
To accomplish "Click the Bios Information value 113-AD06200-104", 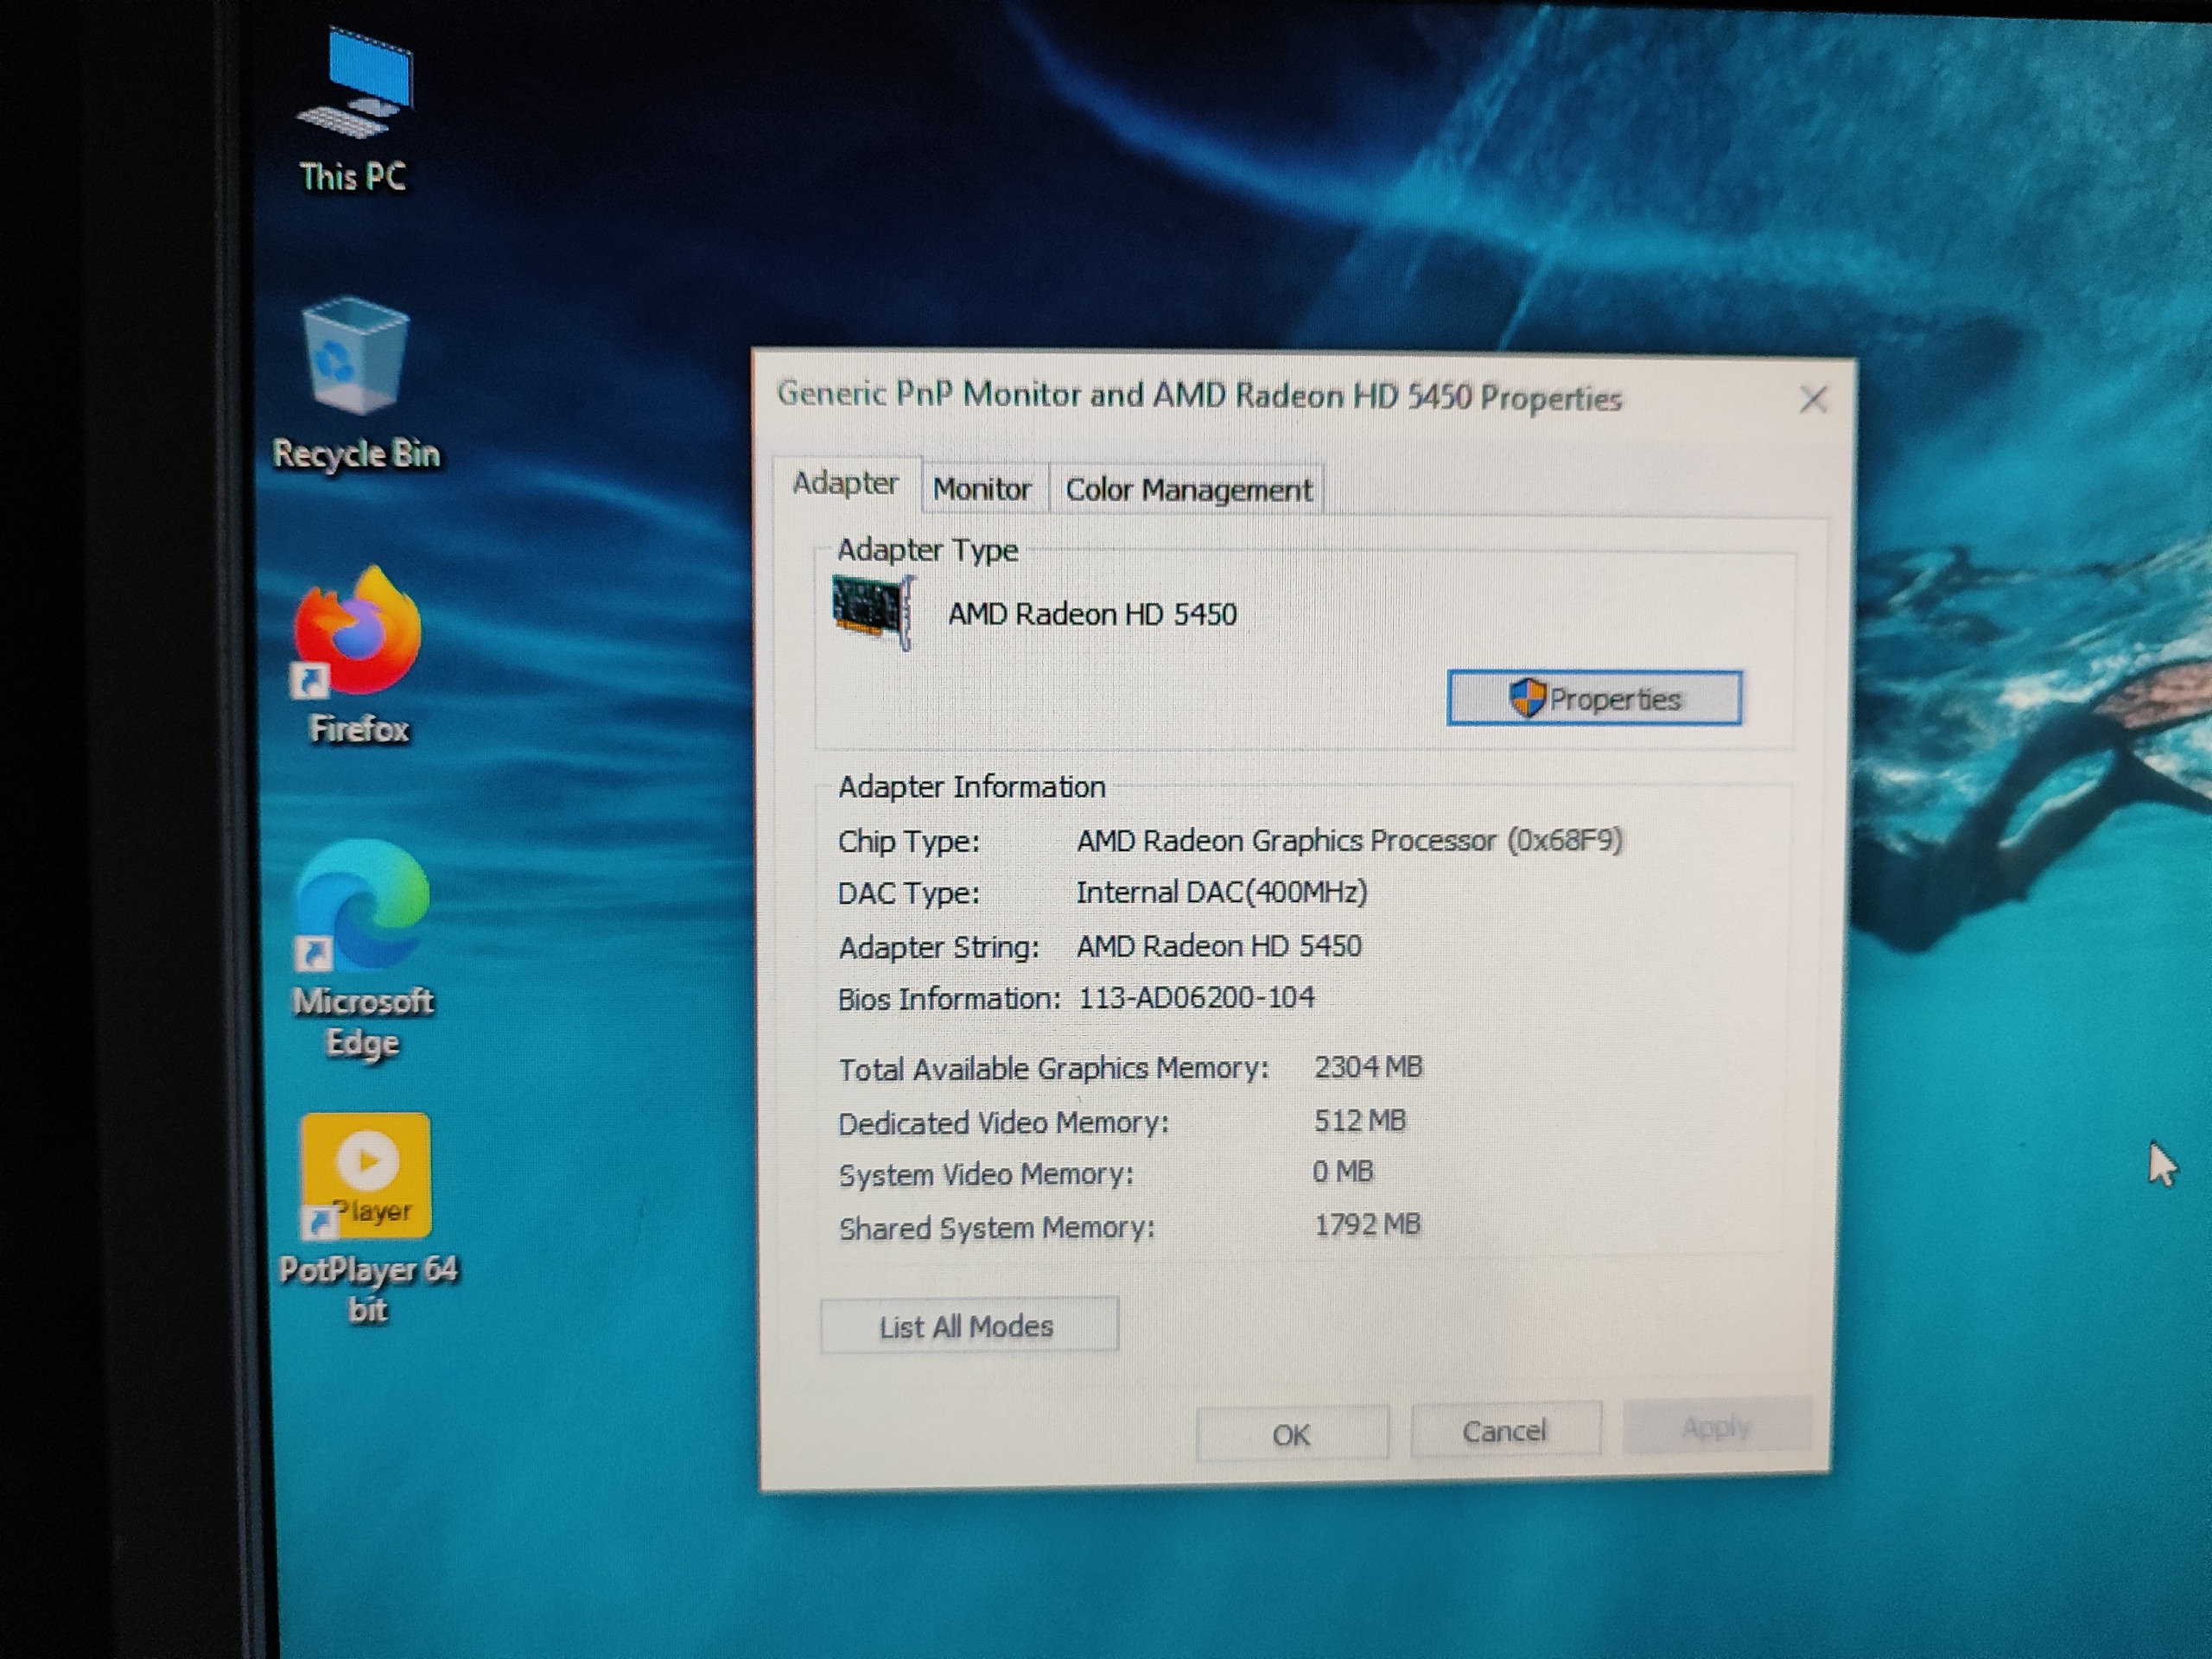I will 1196,997.
